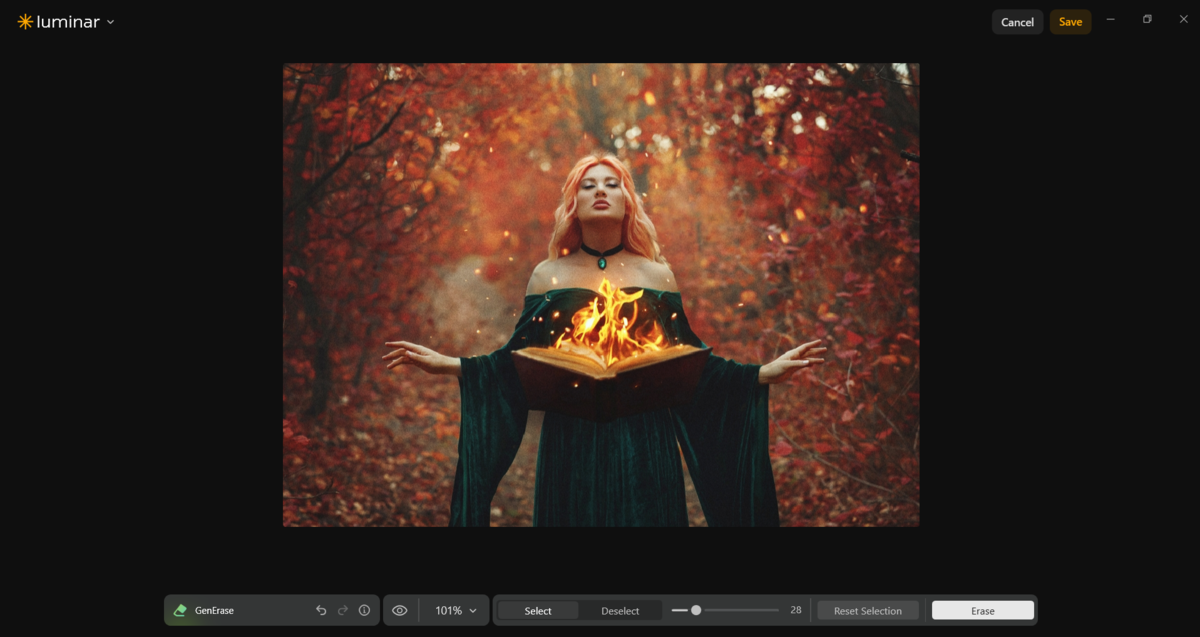Switch to Select mode
This screenshot has width=1200, height=637.
click(538, 610)
